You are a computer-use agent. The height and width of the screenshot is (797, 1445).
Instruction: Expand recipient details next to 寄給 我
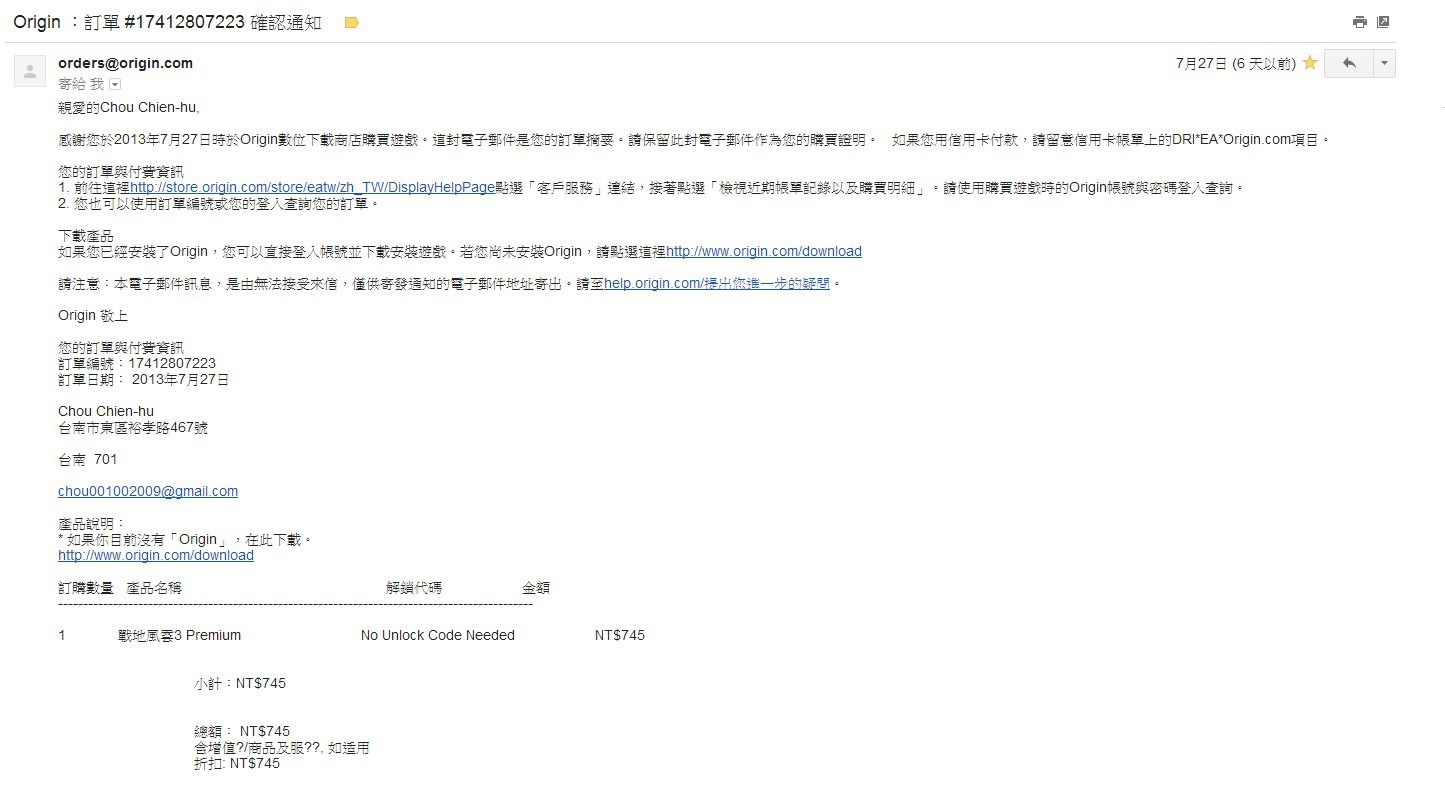tap(114, 85)
